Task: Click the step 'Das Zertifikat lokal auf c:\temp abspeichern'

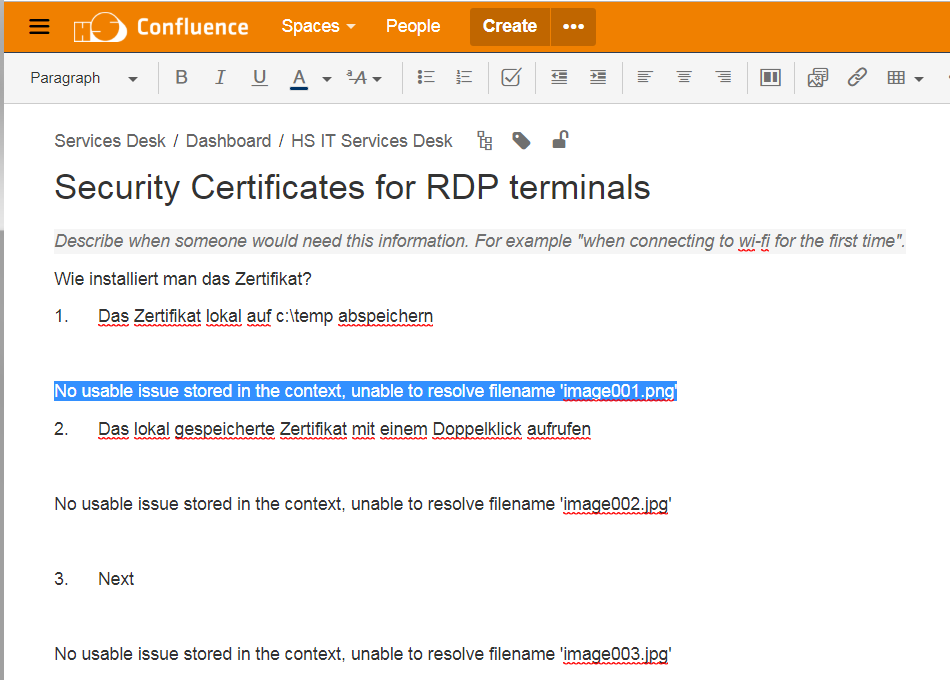Action: 265,316
